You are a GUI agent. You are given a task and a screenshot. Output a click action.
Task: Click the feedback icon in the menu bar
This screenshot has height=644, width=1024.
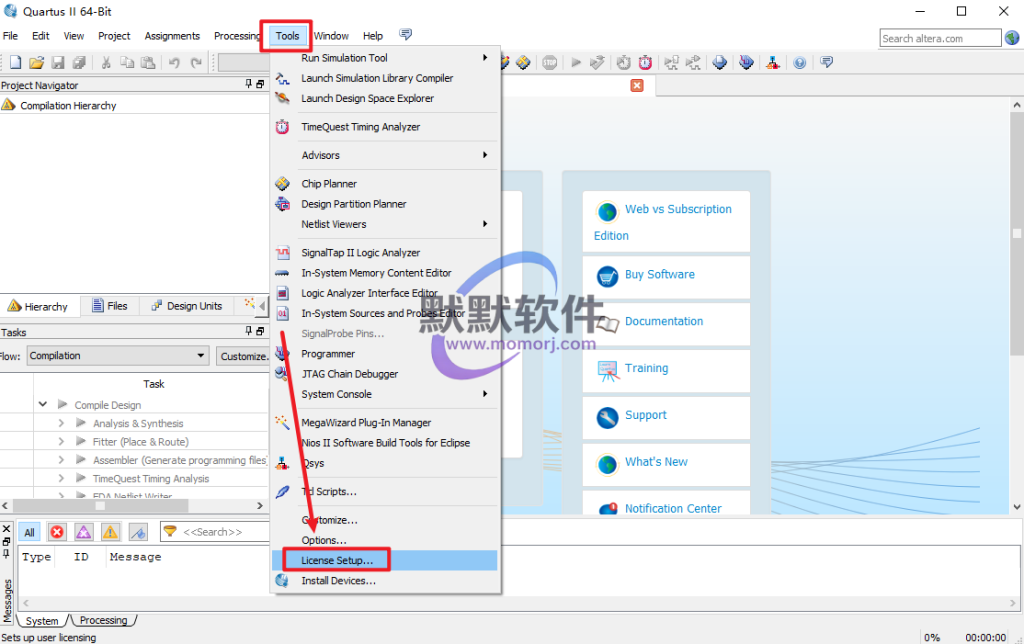406,35
